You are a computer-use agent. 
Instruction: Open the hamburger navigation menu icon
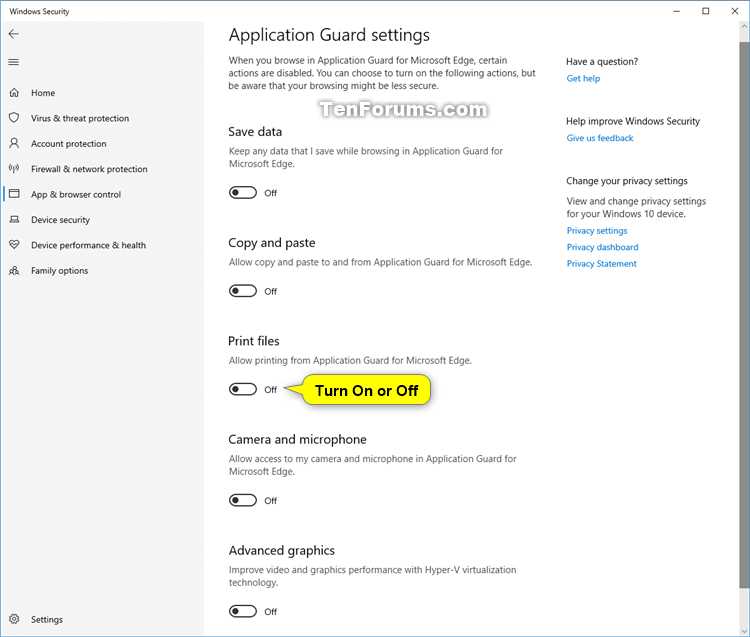pos(13,62)
